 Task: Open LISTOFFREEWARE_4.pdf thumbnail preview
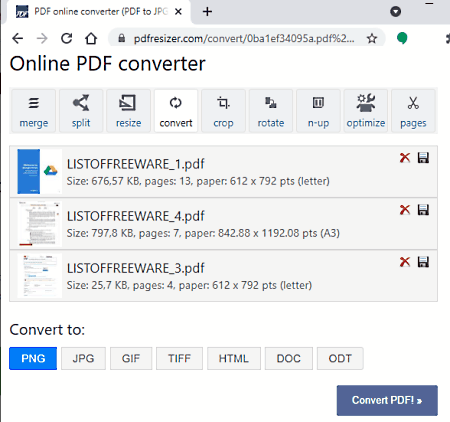coord(40,223)
